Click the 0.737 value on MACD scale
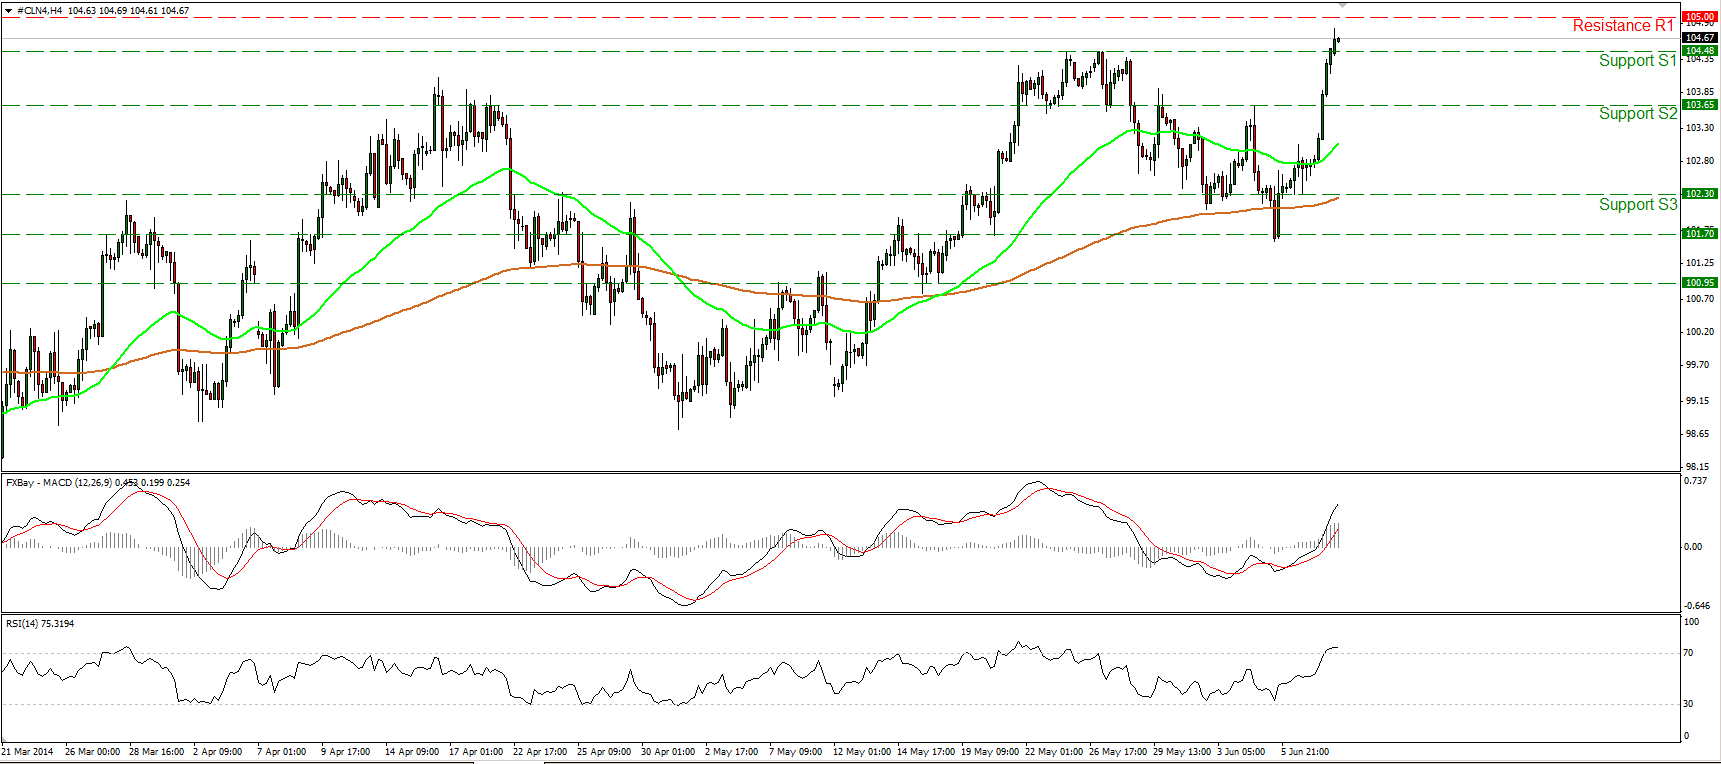The height and width of the screenshot is (764, 1721). click(x=1695, y=481)
